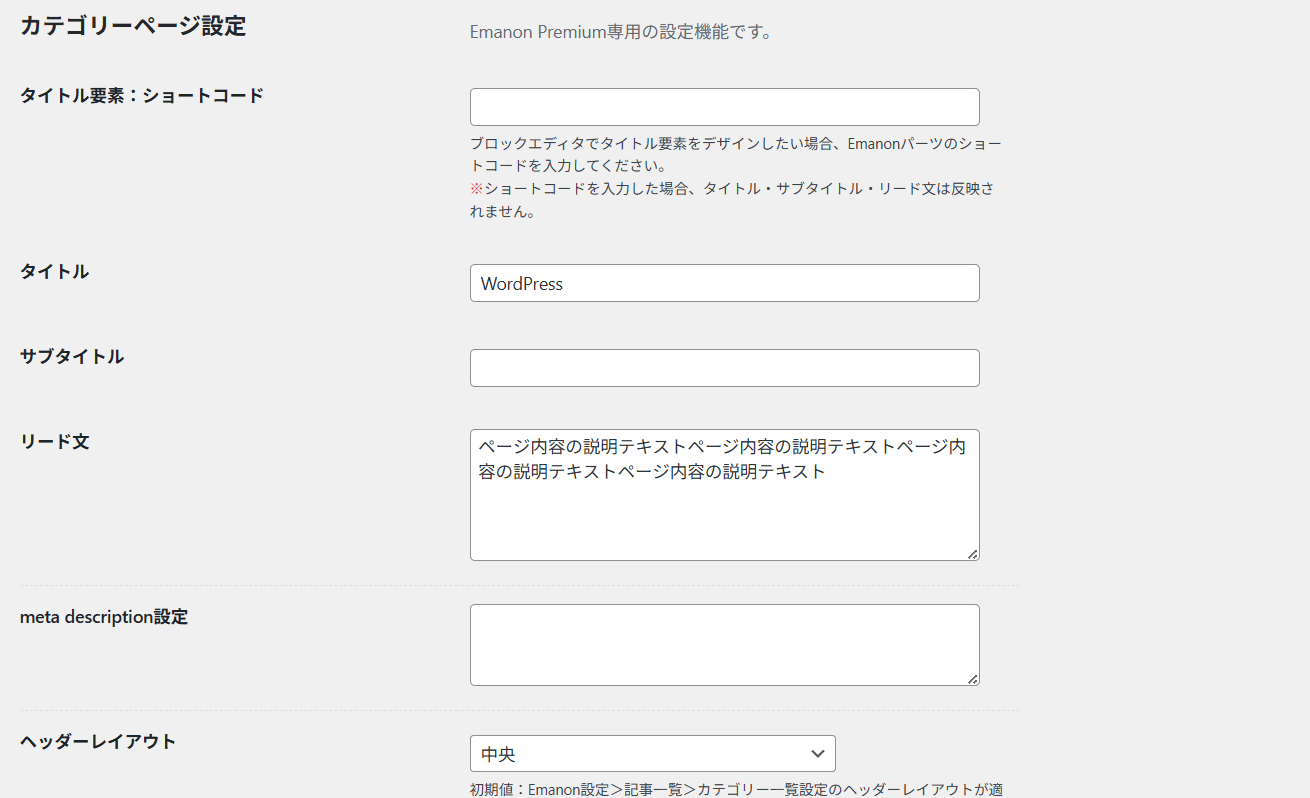Image resolution: width=1310 pixels, height=798 pixels.
Task: Focus the empty サブタイトル input box
Action: [724, 368]
